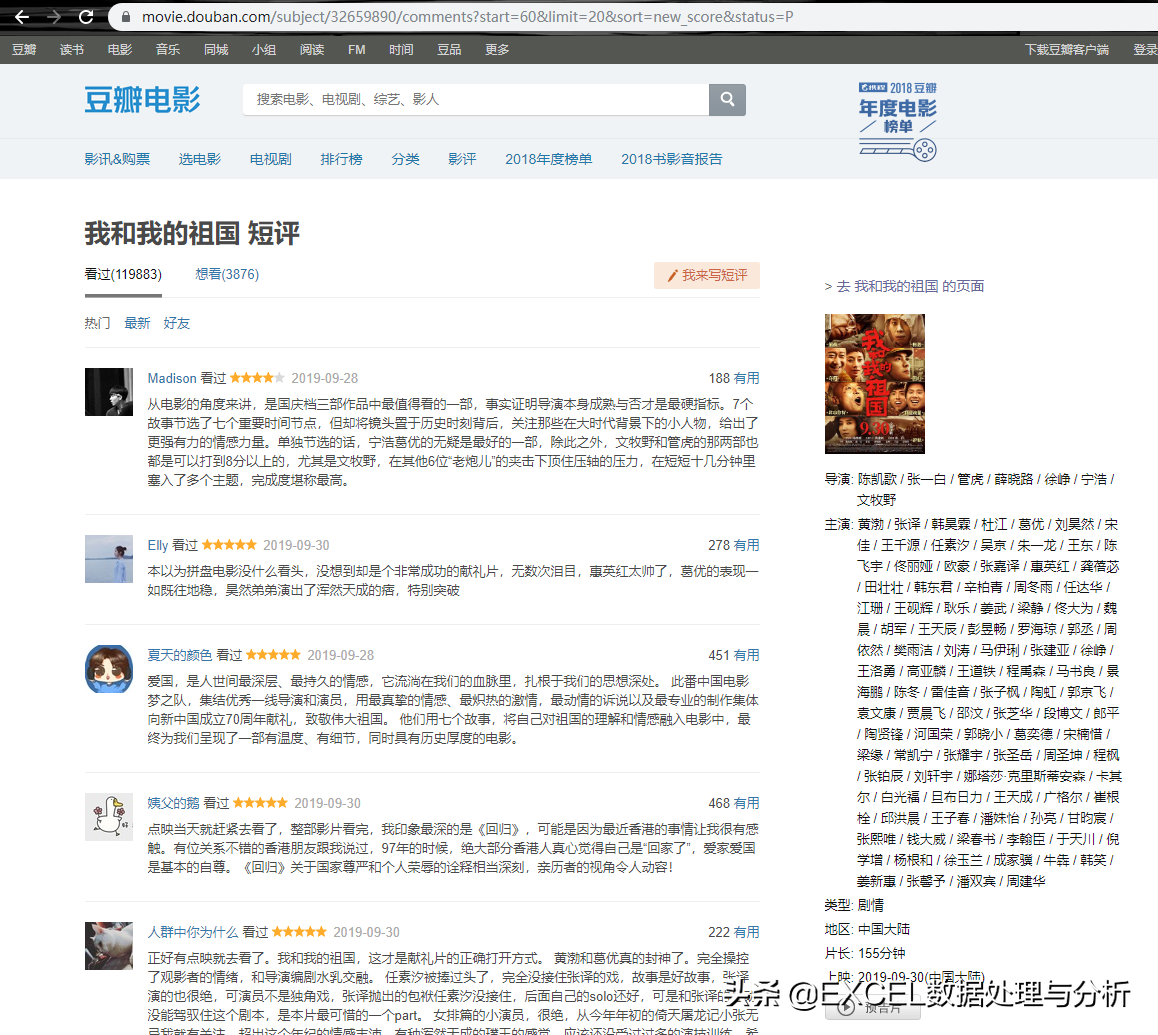Go to 电视剧 section
Viewport: 1158px width, 1035px height.
click(270, 159)
